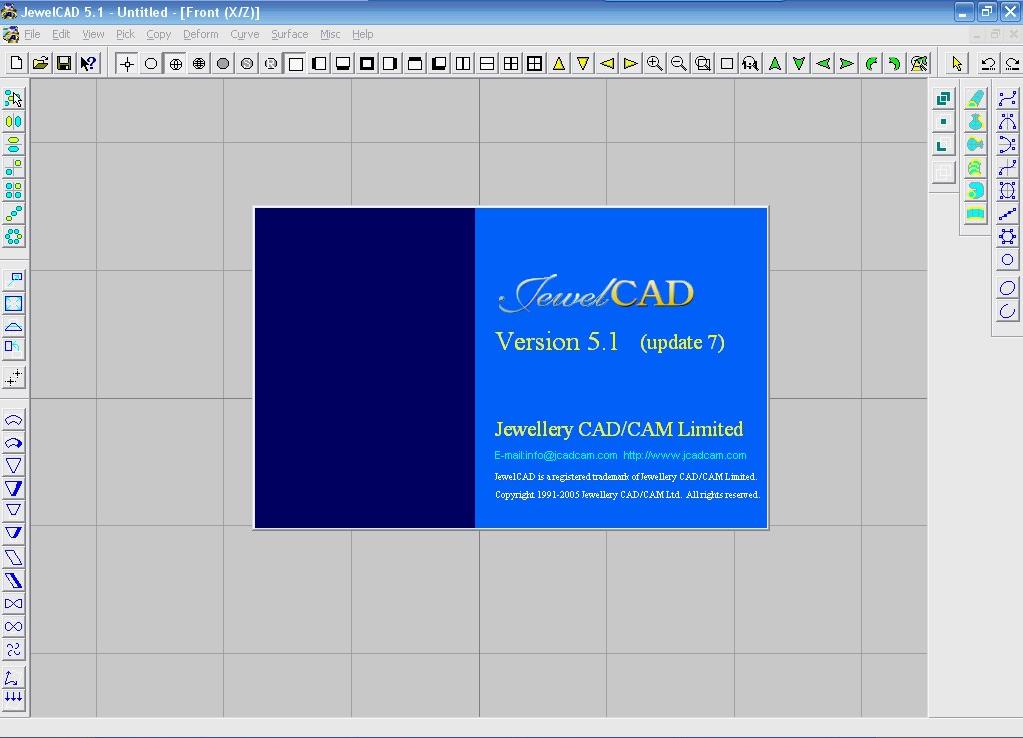Zoom in with the plus magnifier icon
The image size is (1023, 738).
tap(655, 63)
